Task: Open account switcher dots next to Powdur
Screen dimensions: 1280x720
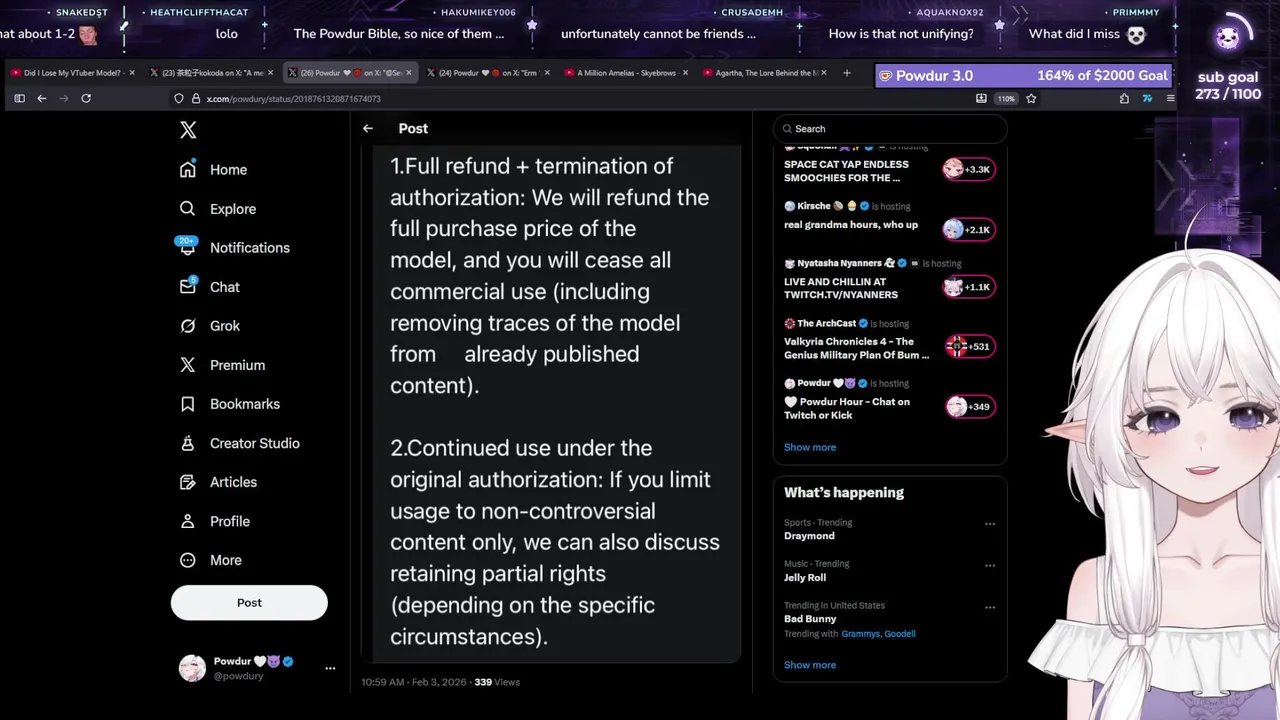Action: pyautogui.click(x=330, y=668)
